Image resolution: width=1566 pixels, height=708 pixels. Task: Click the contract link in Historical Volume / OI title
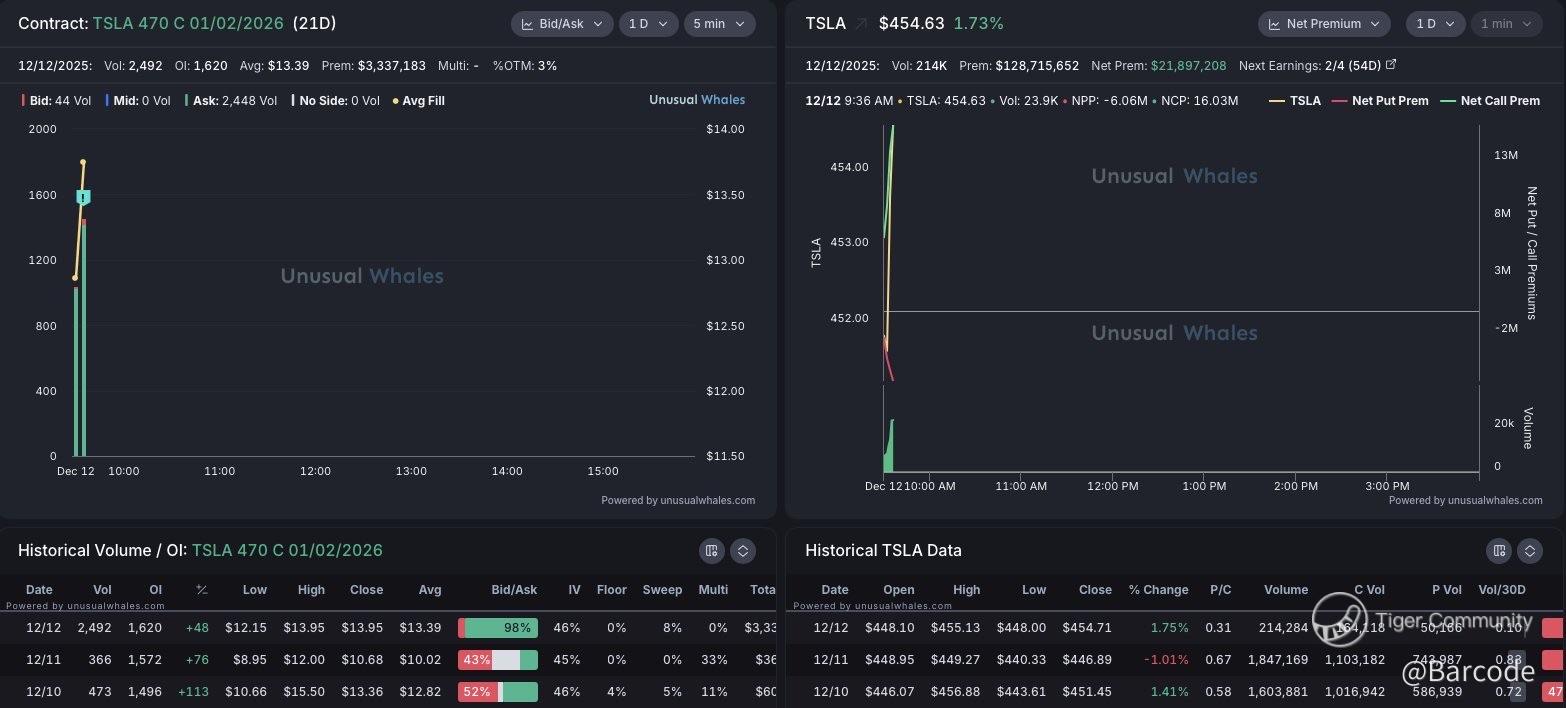click(287, 550)
